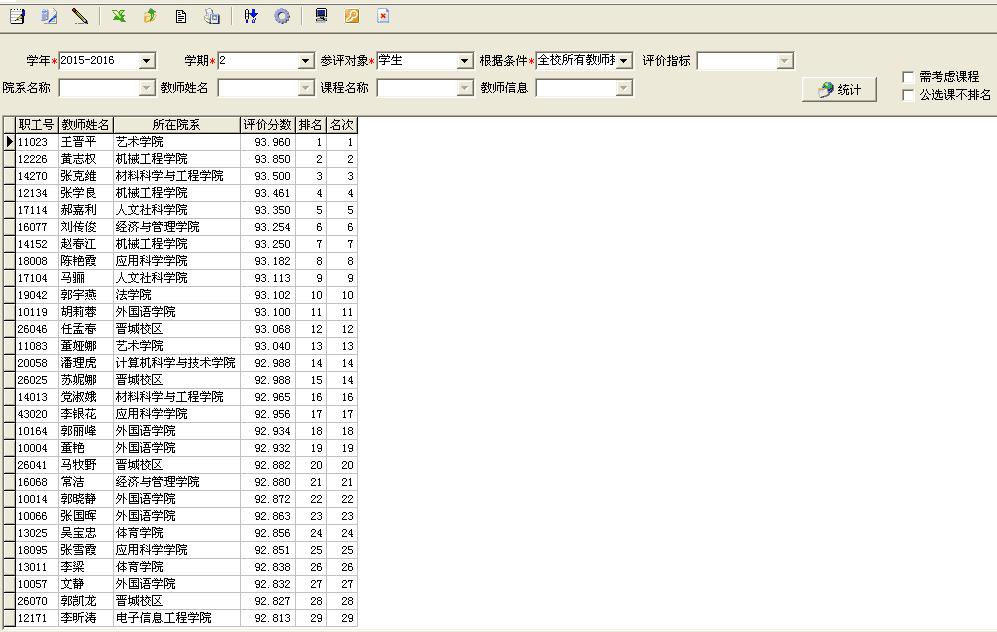Screen dimensions: 997x632
Task: Click the print preview icon
Action: 212,16
